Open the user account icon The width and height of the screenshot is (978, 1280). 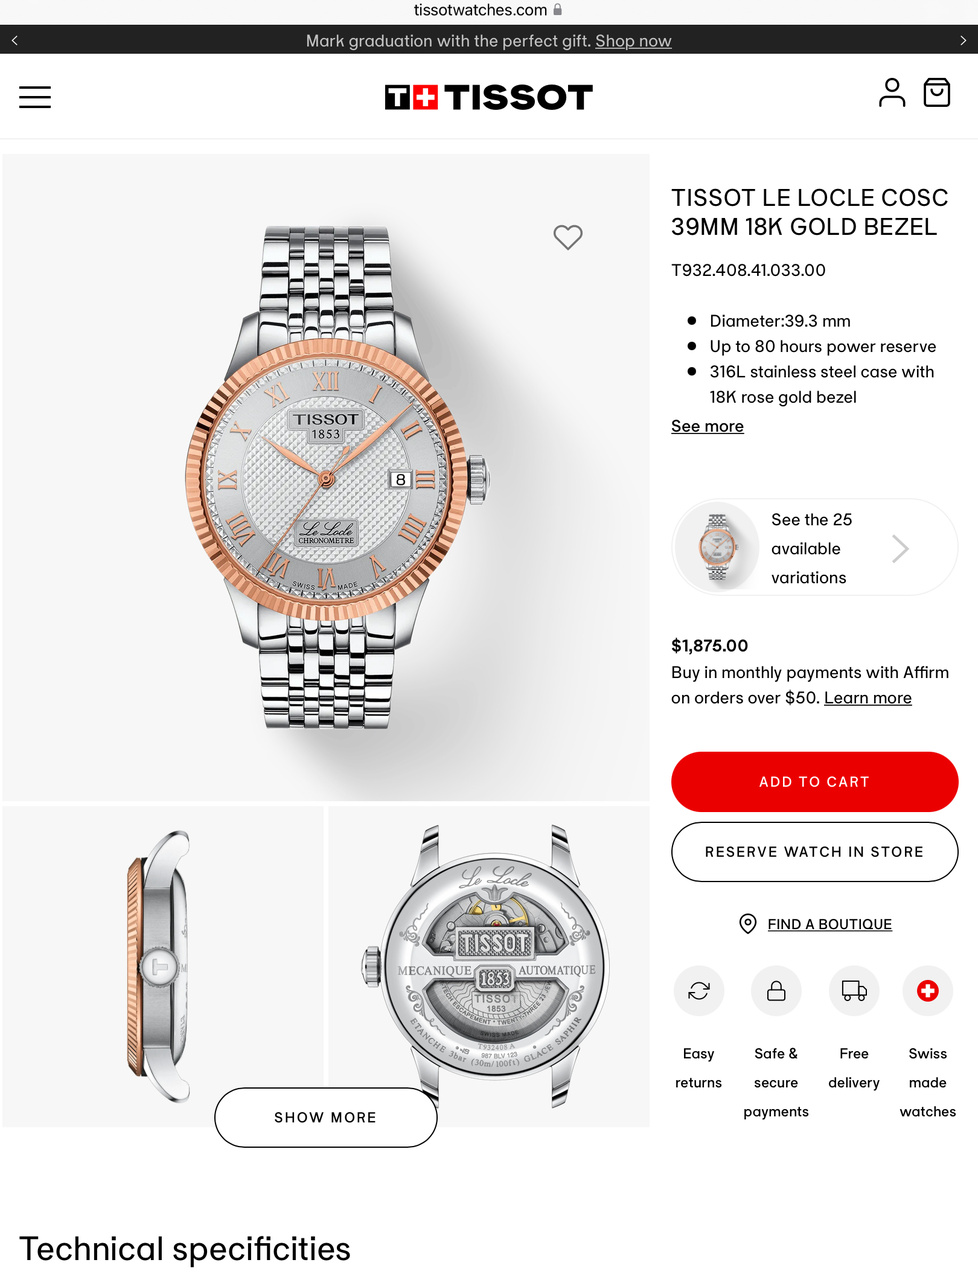click(x=891, y=93)
